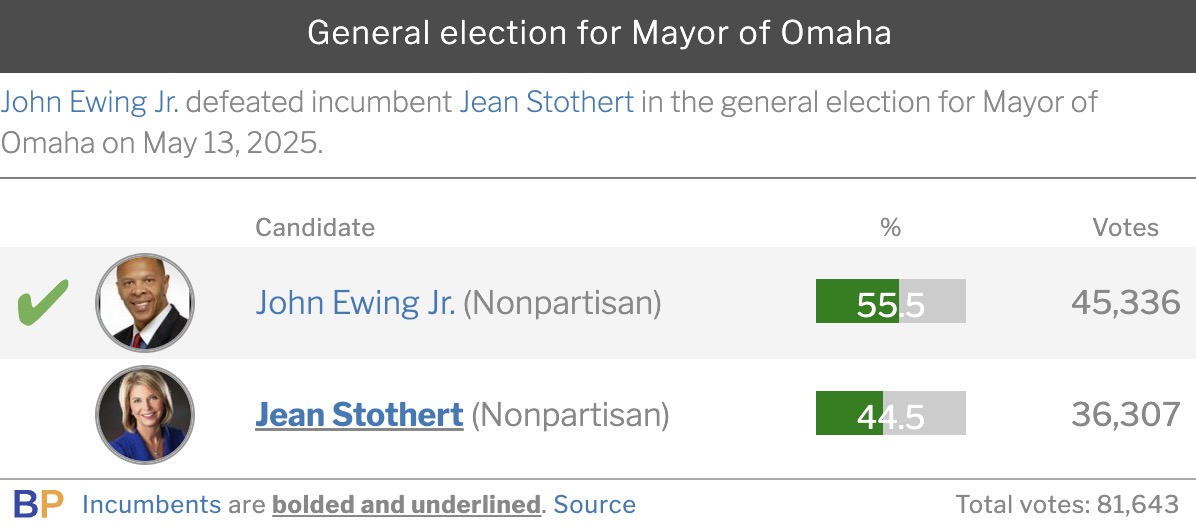This screenshot has height=530, width=1196.
Task: Click the Candidate column header
Action: pos(315,227)
